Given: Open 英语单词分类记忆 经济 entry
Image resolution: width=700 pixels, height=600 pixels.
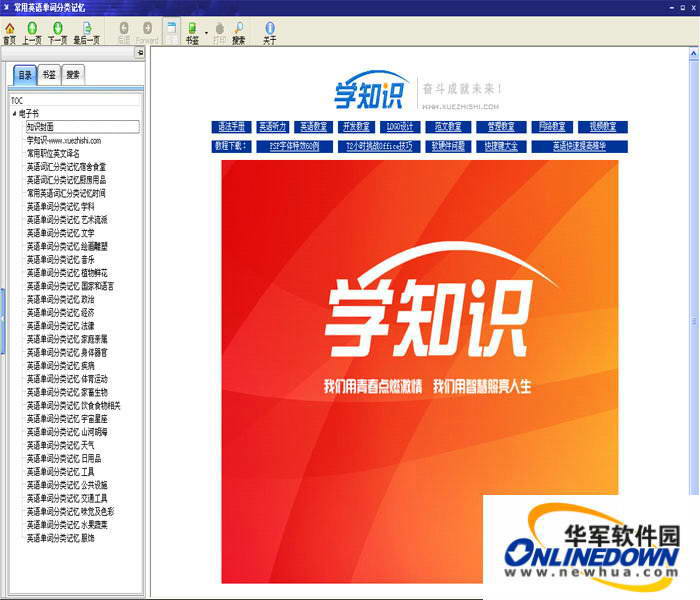Looking at the screenshot, I should coord(60,312).
